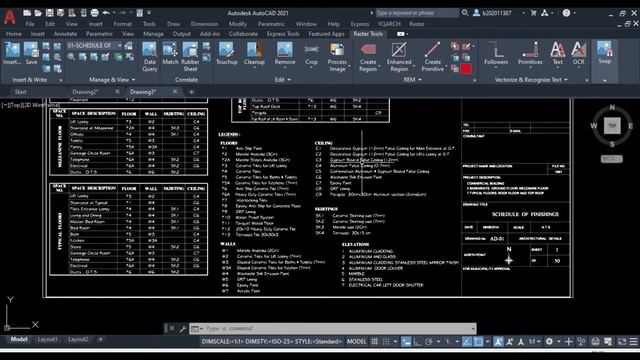Toggle ortho mode in status bar

pos(417,342)
